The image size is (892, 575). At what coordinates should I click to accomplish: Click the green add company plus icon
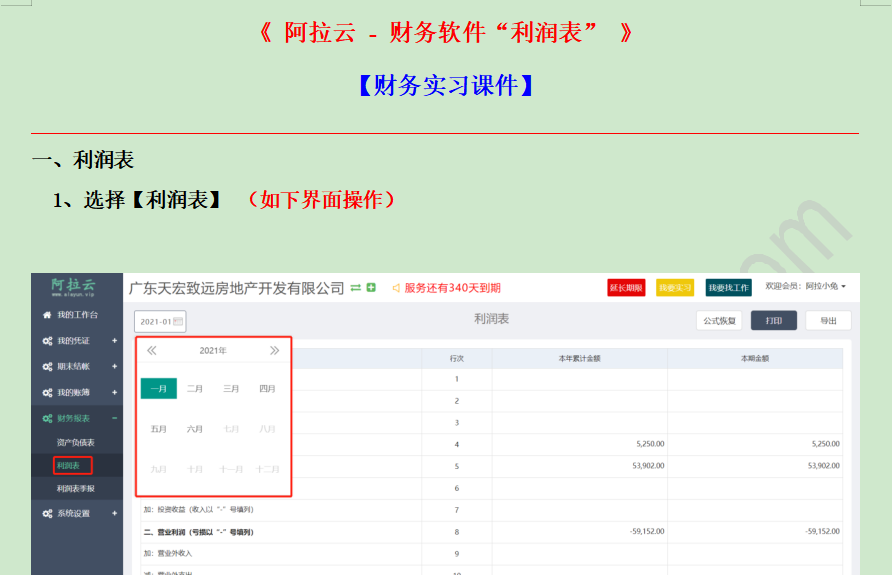pyautogui.click(x=371, y=288)
